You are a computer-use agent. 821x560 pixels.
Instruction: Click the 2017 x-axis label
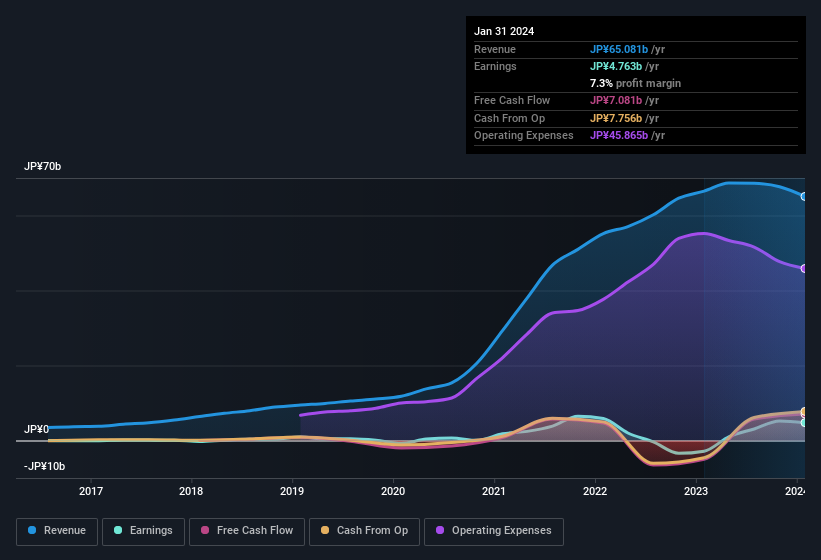pos(91,491)
